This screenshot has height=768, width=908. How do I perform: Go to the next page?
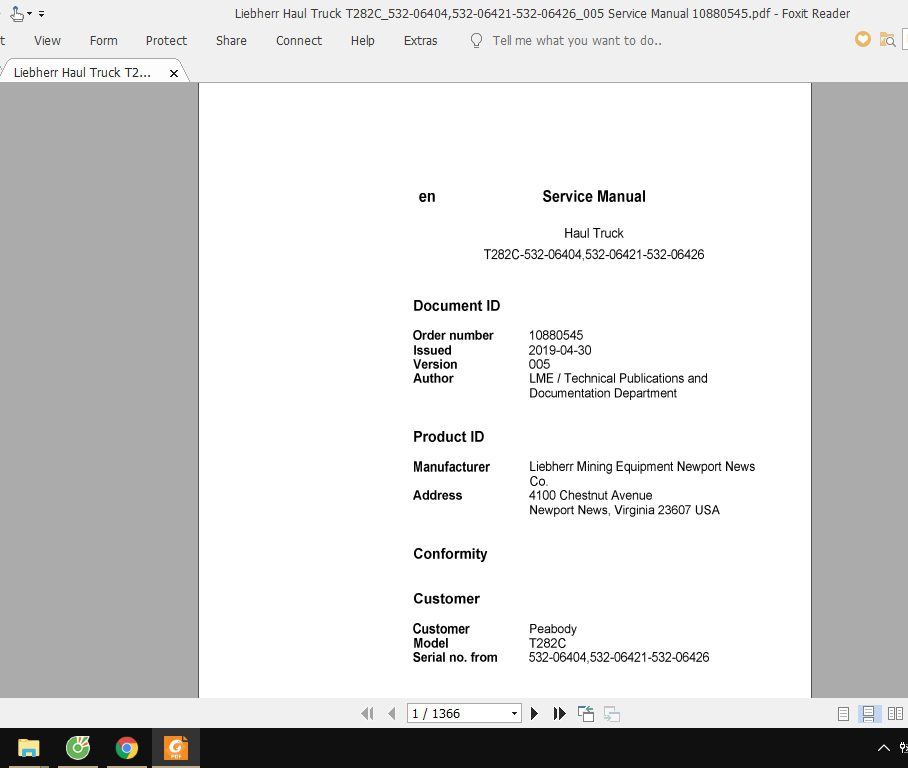pyautogui.click(x=534, y=714)
